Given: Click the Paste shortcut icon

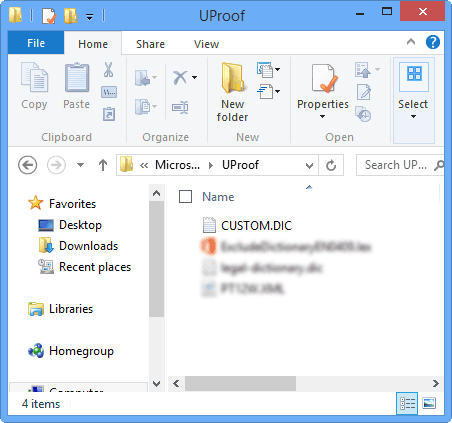Looking at the screenshot, I should [x=109, y=114].
